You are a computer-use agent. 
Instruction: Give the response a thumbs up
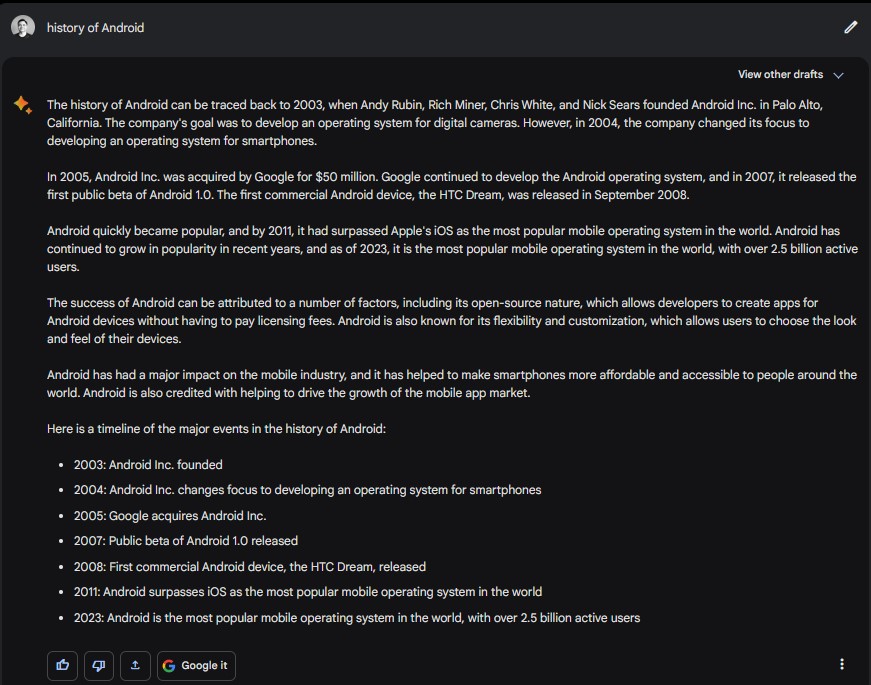[62, 665]
